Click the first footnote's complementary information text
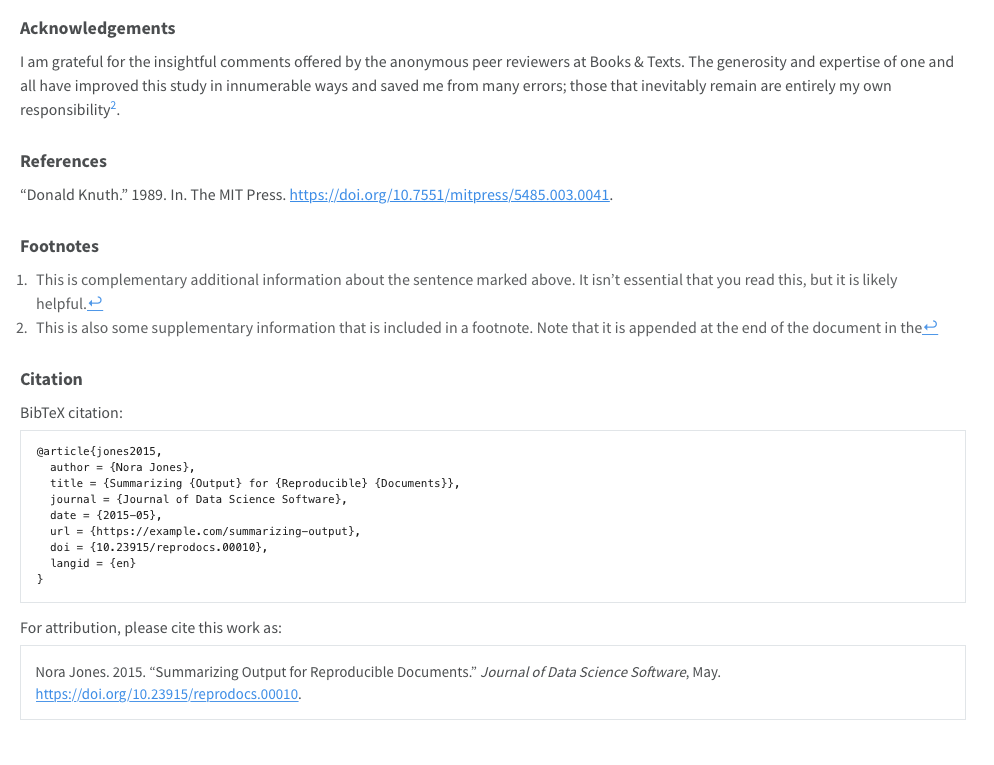 (466, 280)
